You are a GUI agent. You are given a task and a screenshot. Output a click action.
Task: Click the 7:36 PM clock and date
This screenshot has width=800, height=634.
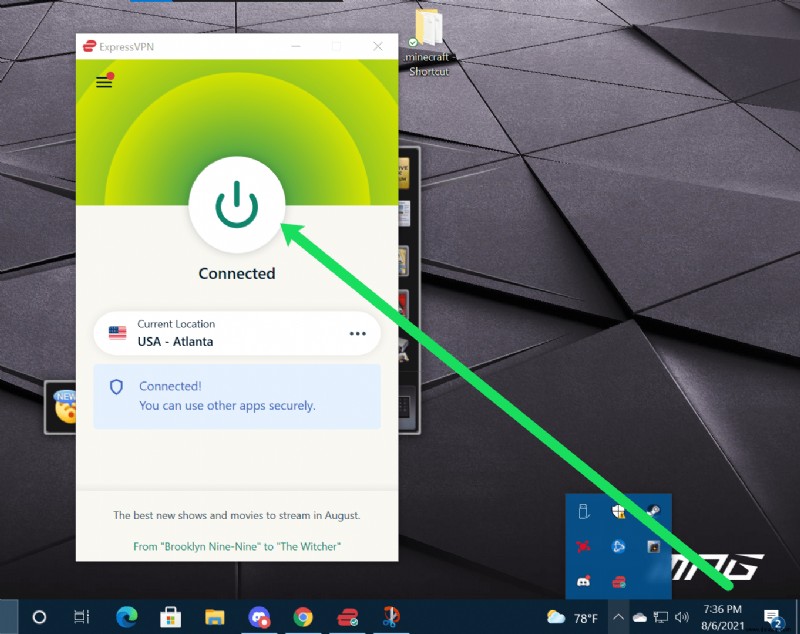pyautogui.click(x=722, y=617)
